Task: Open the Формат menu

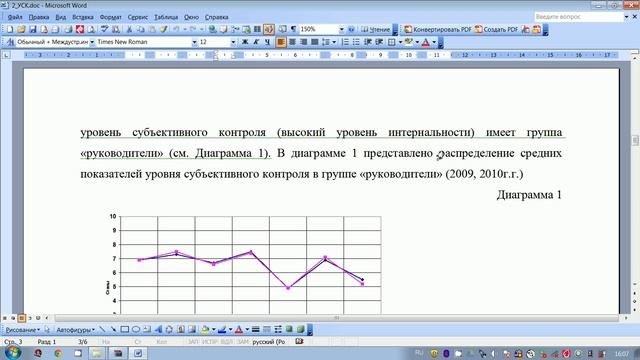Action: 111,17
